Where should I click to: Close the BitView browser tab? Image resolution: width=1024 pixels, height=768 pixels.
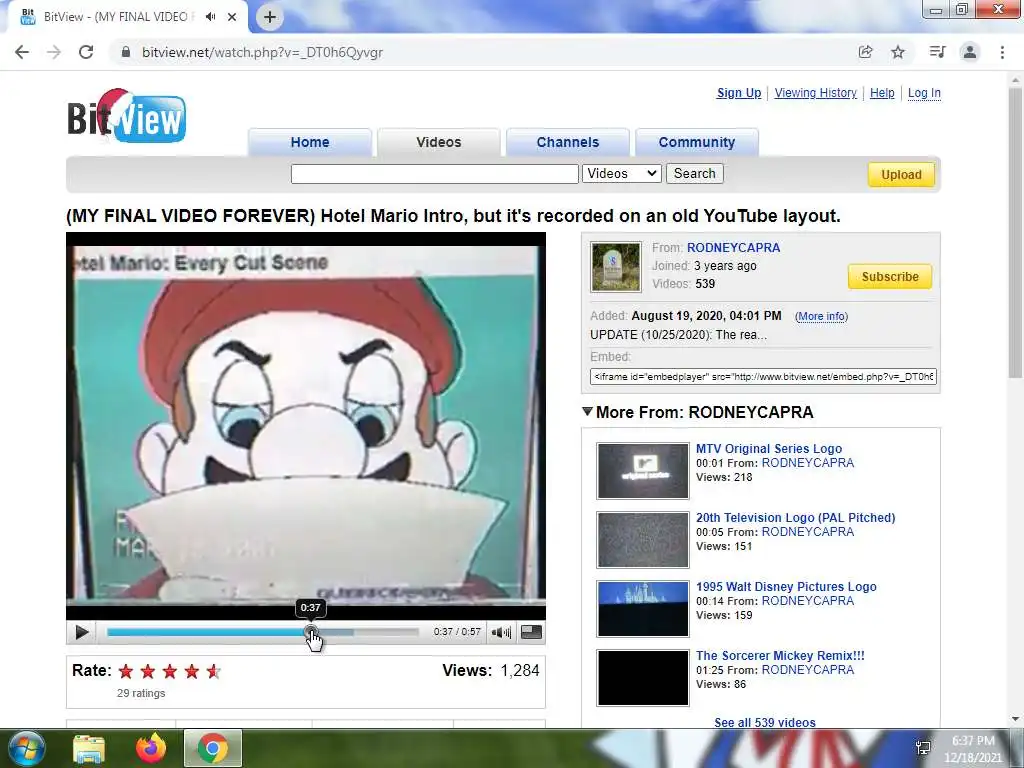232,17
